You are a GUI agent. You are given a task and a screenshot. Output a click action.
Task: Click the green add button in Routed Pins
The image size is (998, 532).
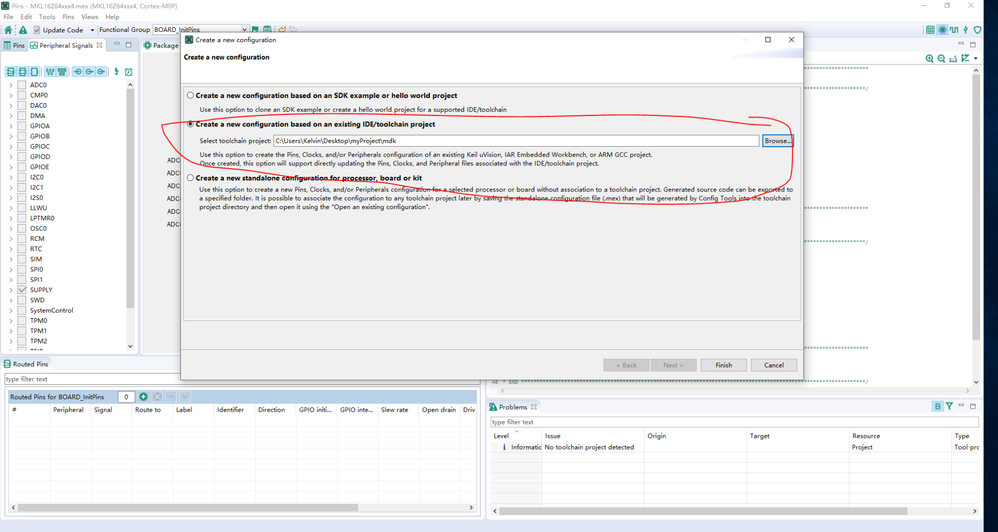pos(143,396)
